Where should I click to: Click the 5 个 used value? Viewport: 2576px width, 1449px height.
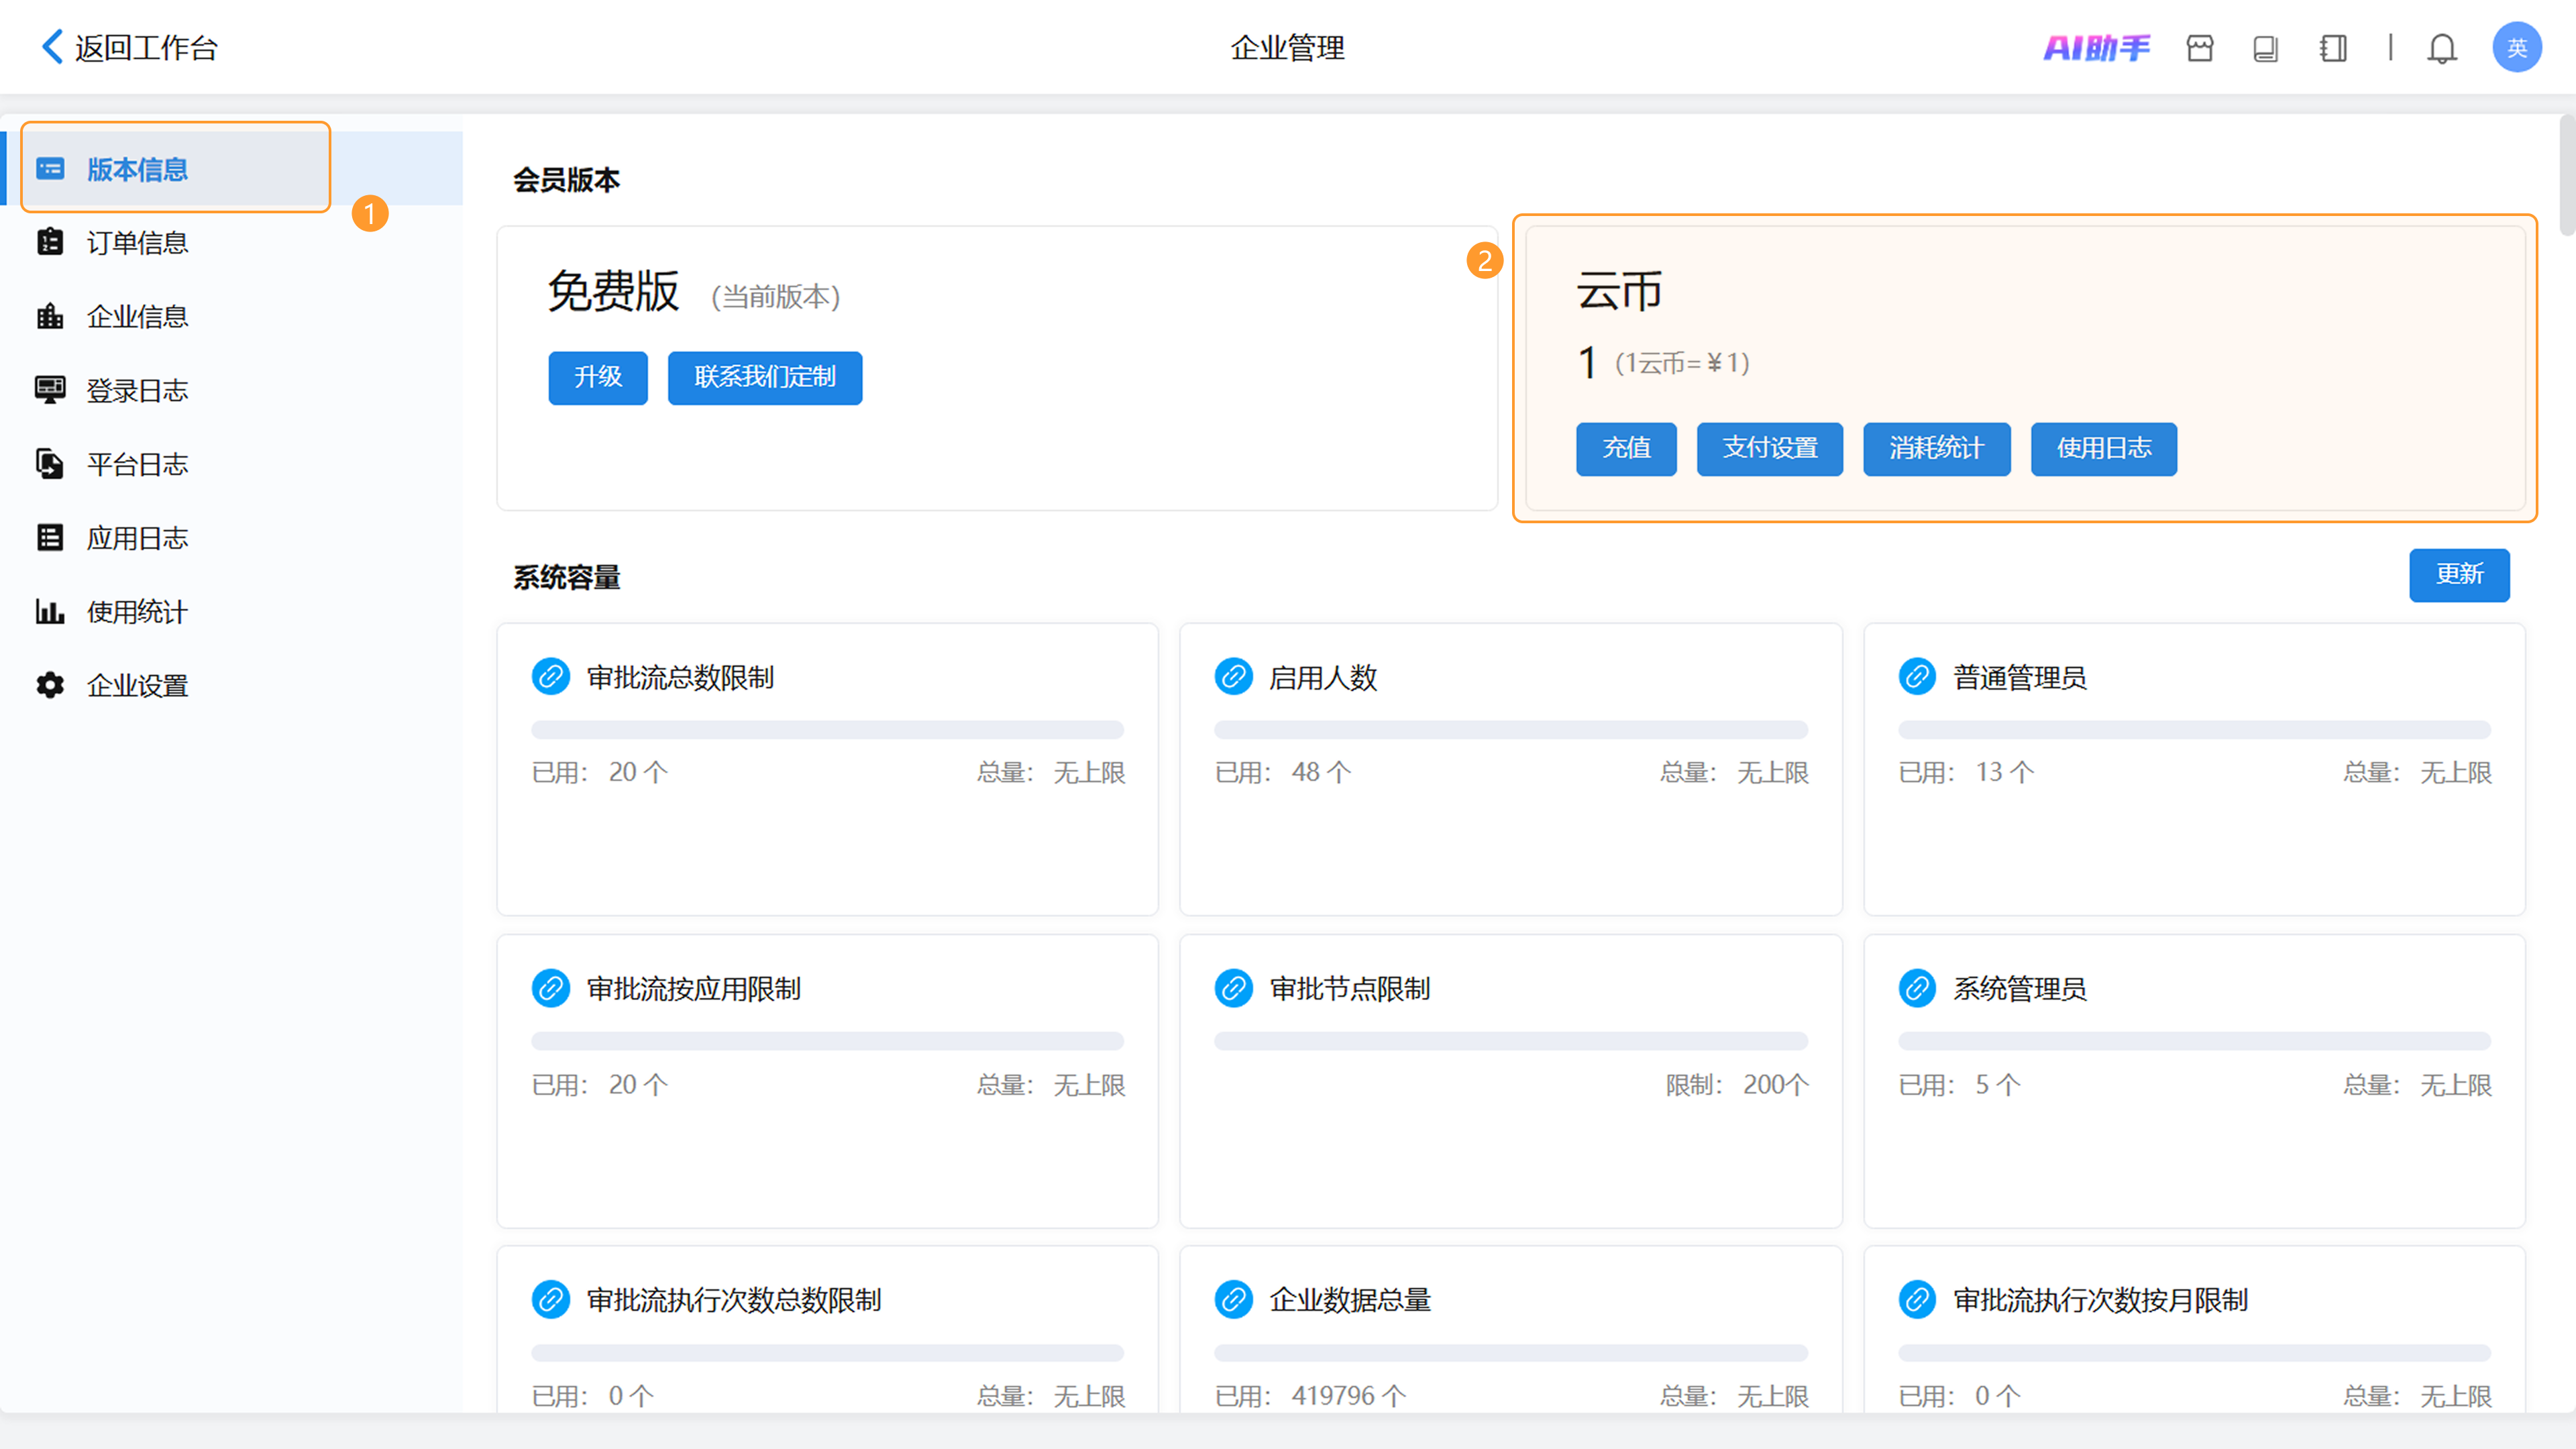point(1998,1084)
